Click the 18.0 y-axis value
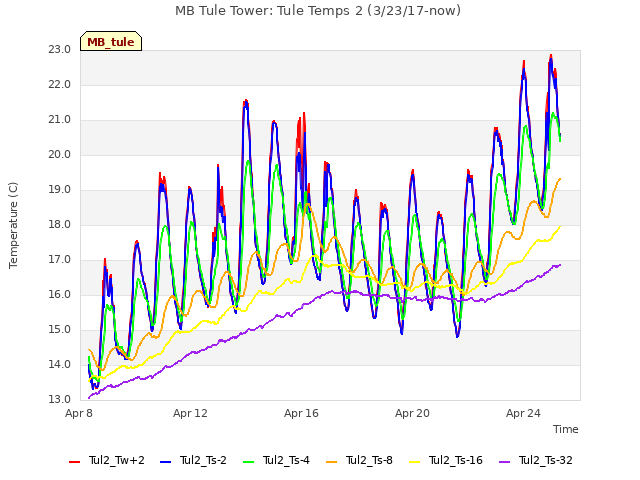Screen dimensions: 640x480 pyautogui.click(x=60, y=225)
